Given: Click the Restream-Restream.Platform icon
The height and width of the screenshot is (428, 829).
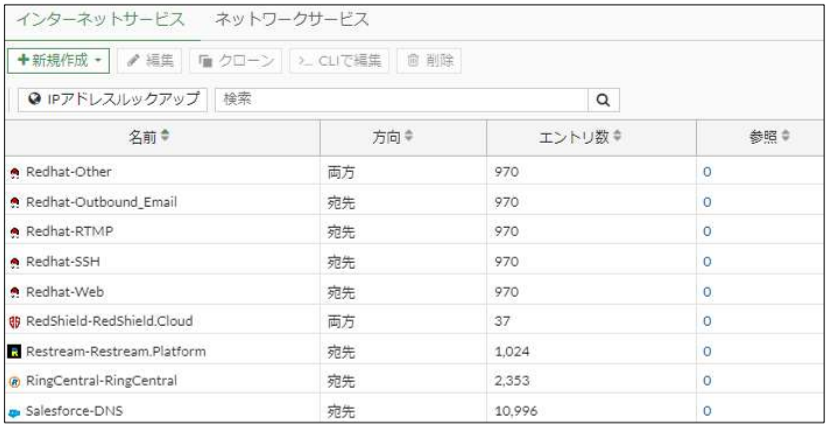Looking at the screenshot, I should [13, 350].
